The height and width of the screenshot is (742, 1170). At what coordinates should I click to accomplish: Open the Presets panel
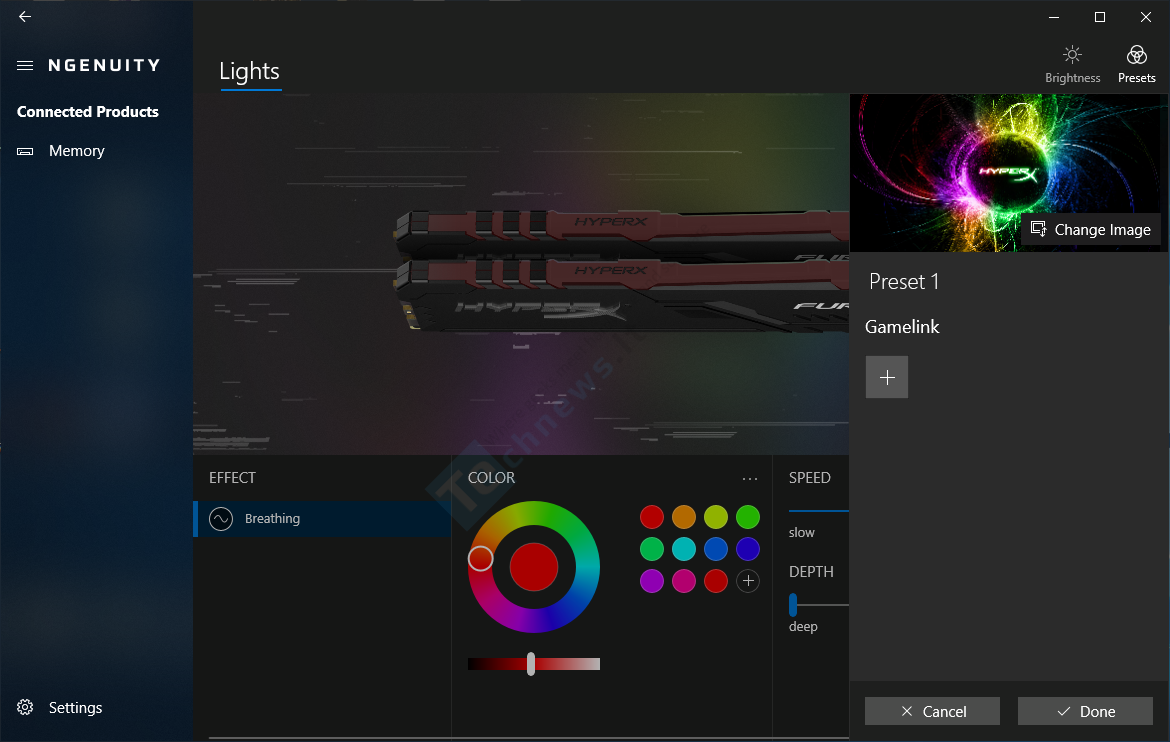1136,64
